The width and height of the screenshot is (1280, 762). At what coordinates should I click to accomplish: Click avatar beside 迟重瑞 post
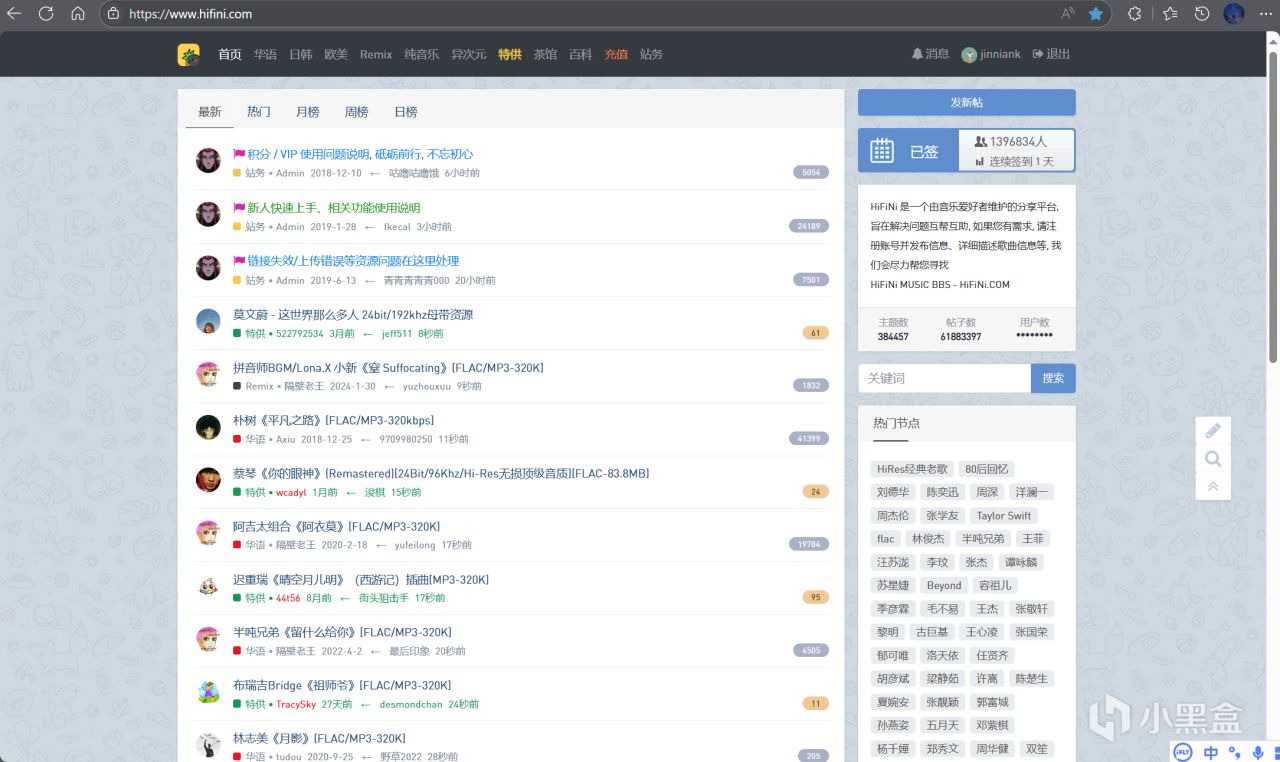tap(208, 586)
